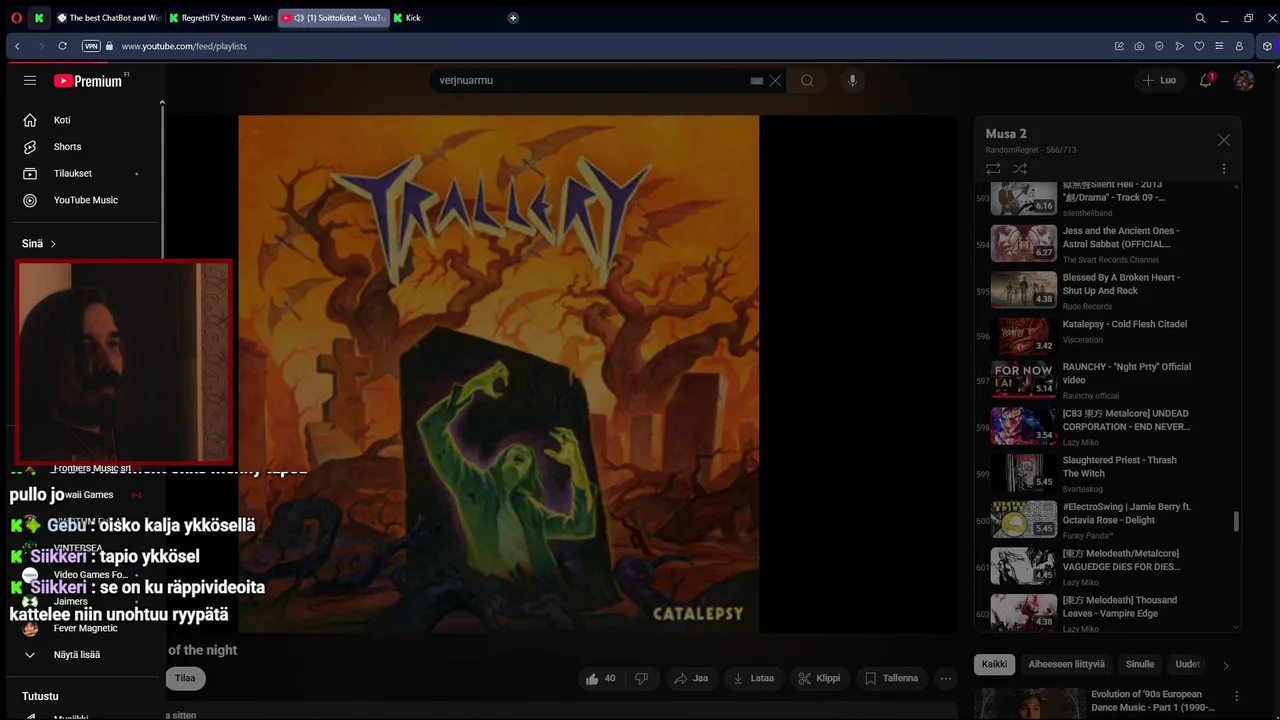Expand the Sinä section
Viewport: 1280px width, 720px height.
pyautogui.click(x=40, y=243)
